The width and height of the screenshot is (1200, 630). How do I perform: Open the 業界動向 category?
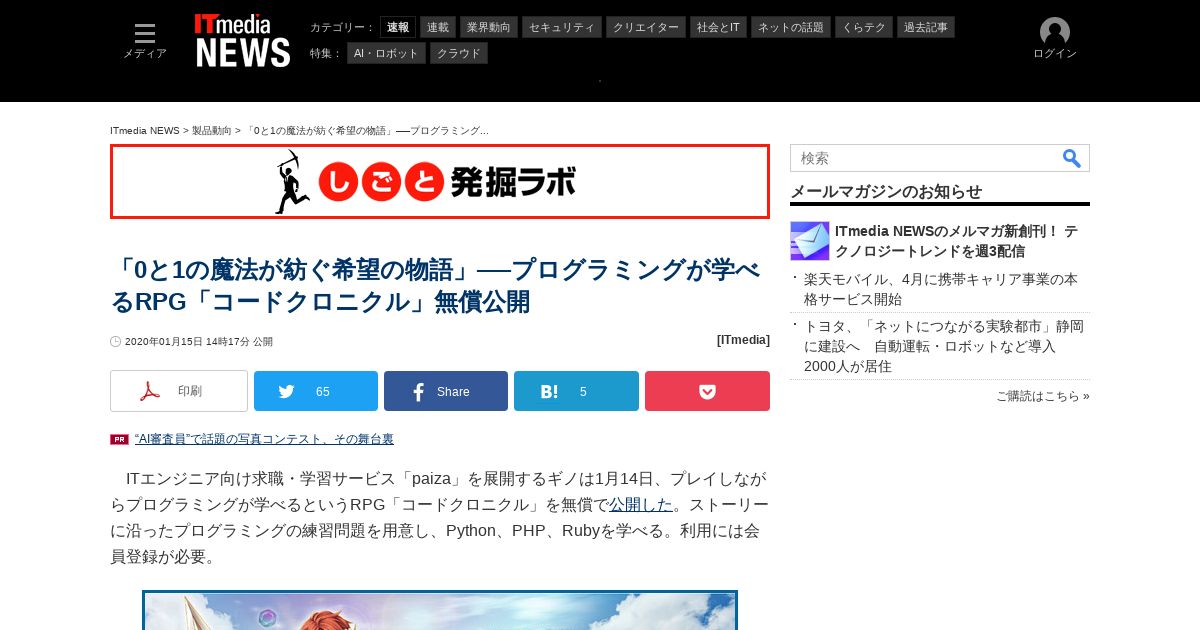point(489,27)
